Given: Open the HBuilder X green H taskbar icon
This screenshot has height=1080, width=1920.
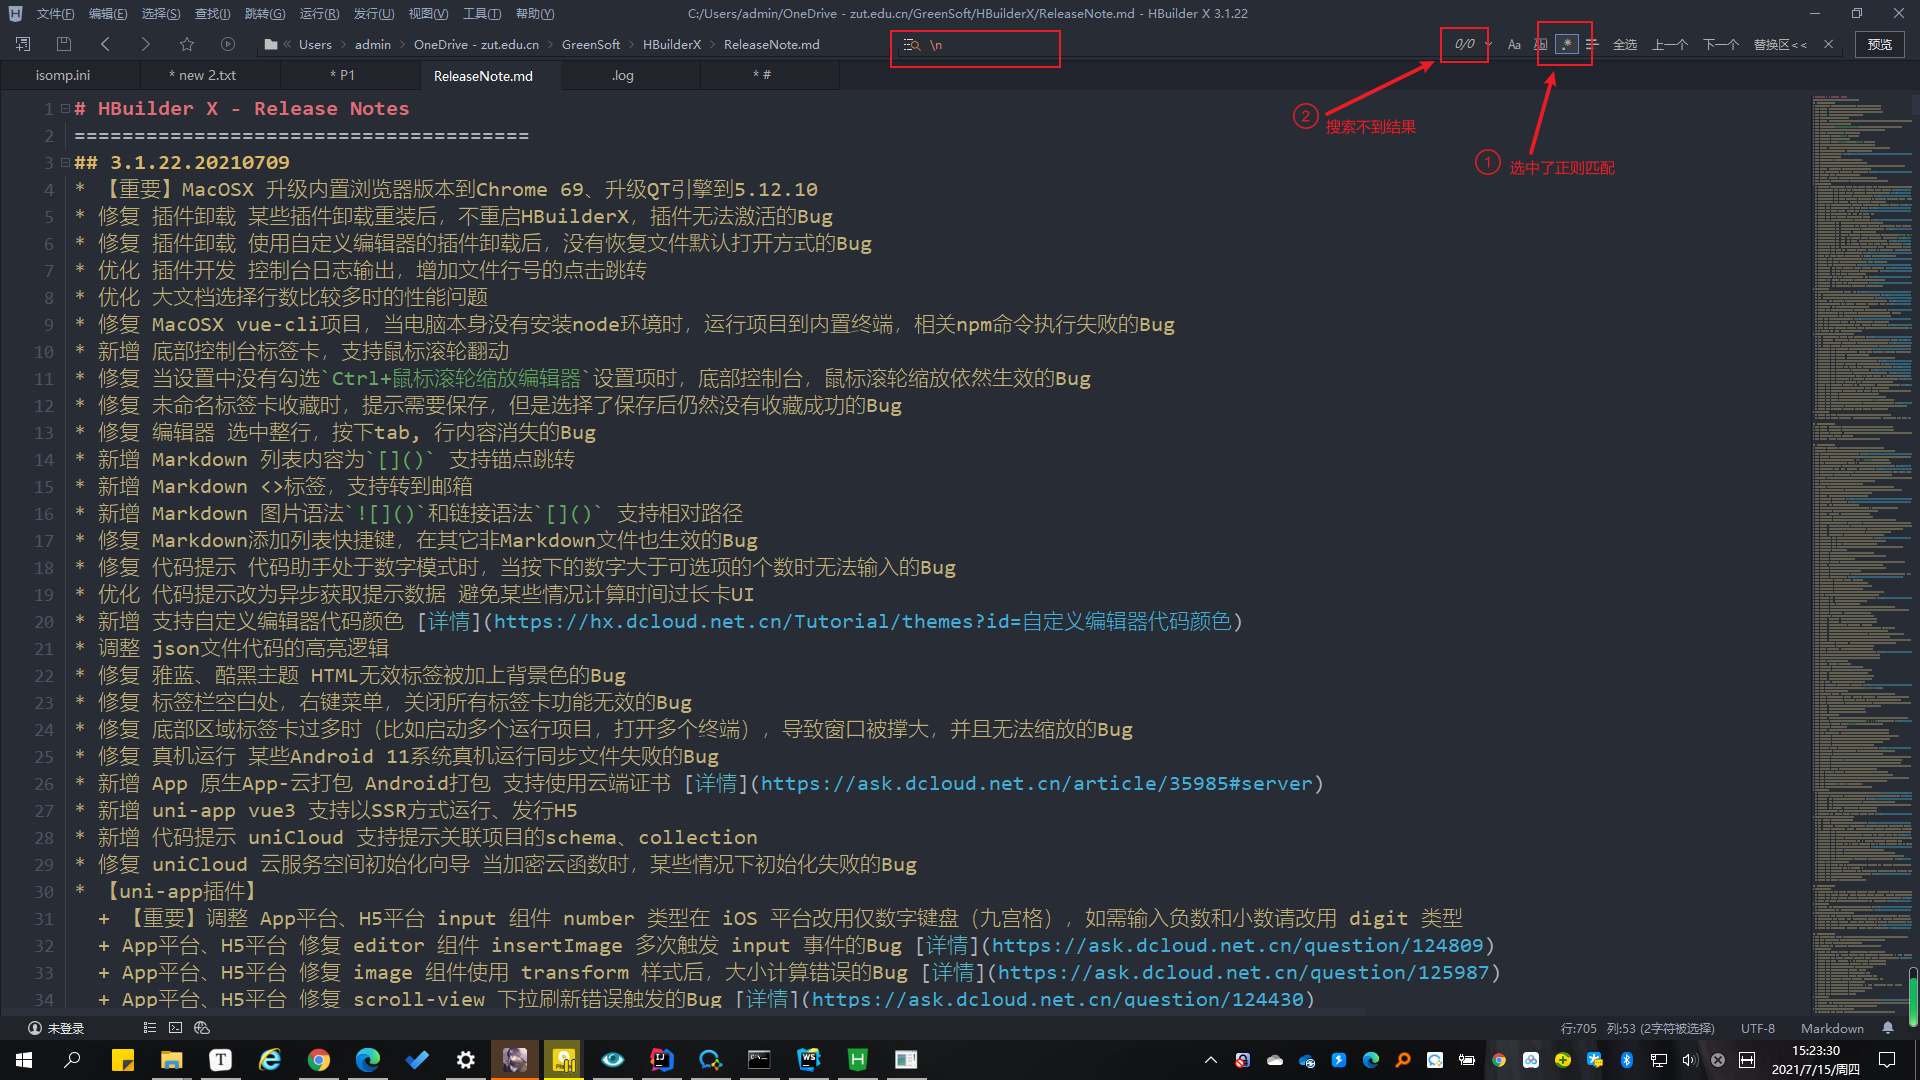Looking at the screenshot, I should point(857,1060).
